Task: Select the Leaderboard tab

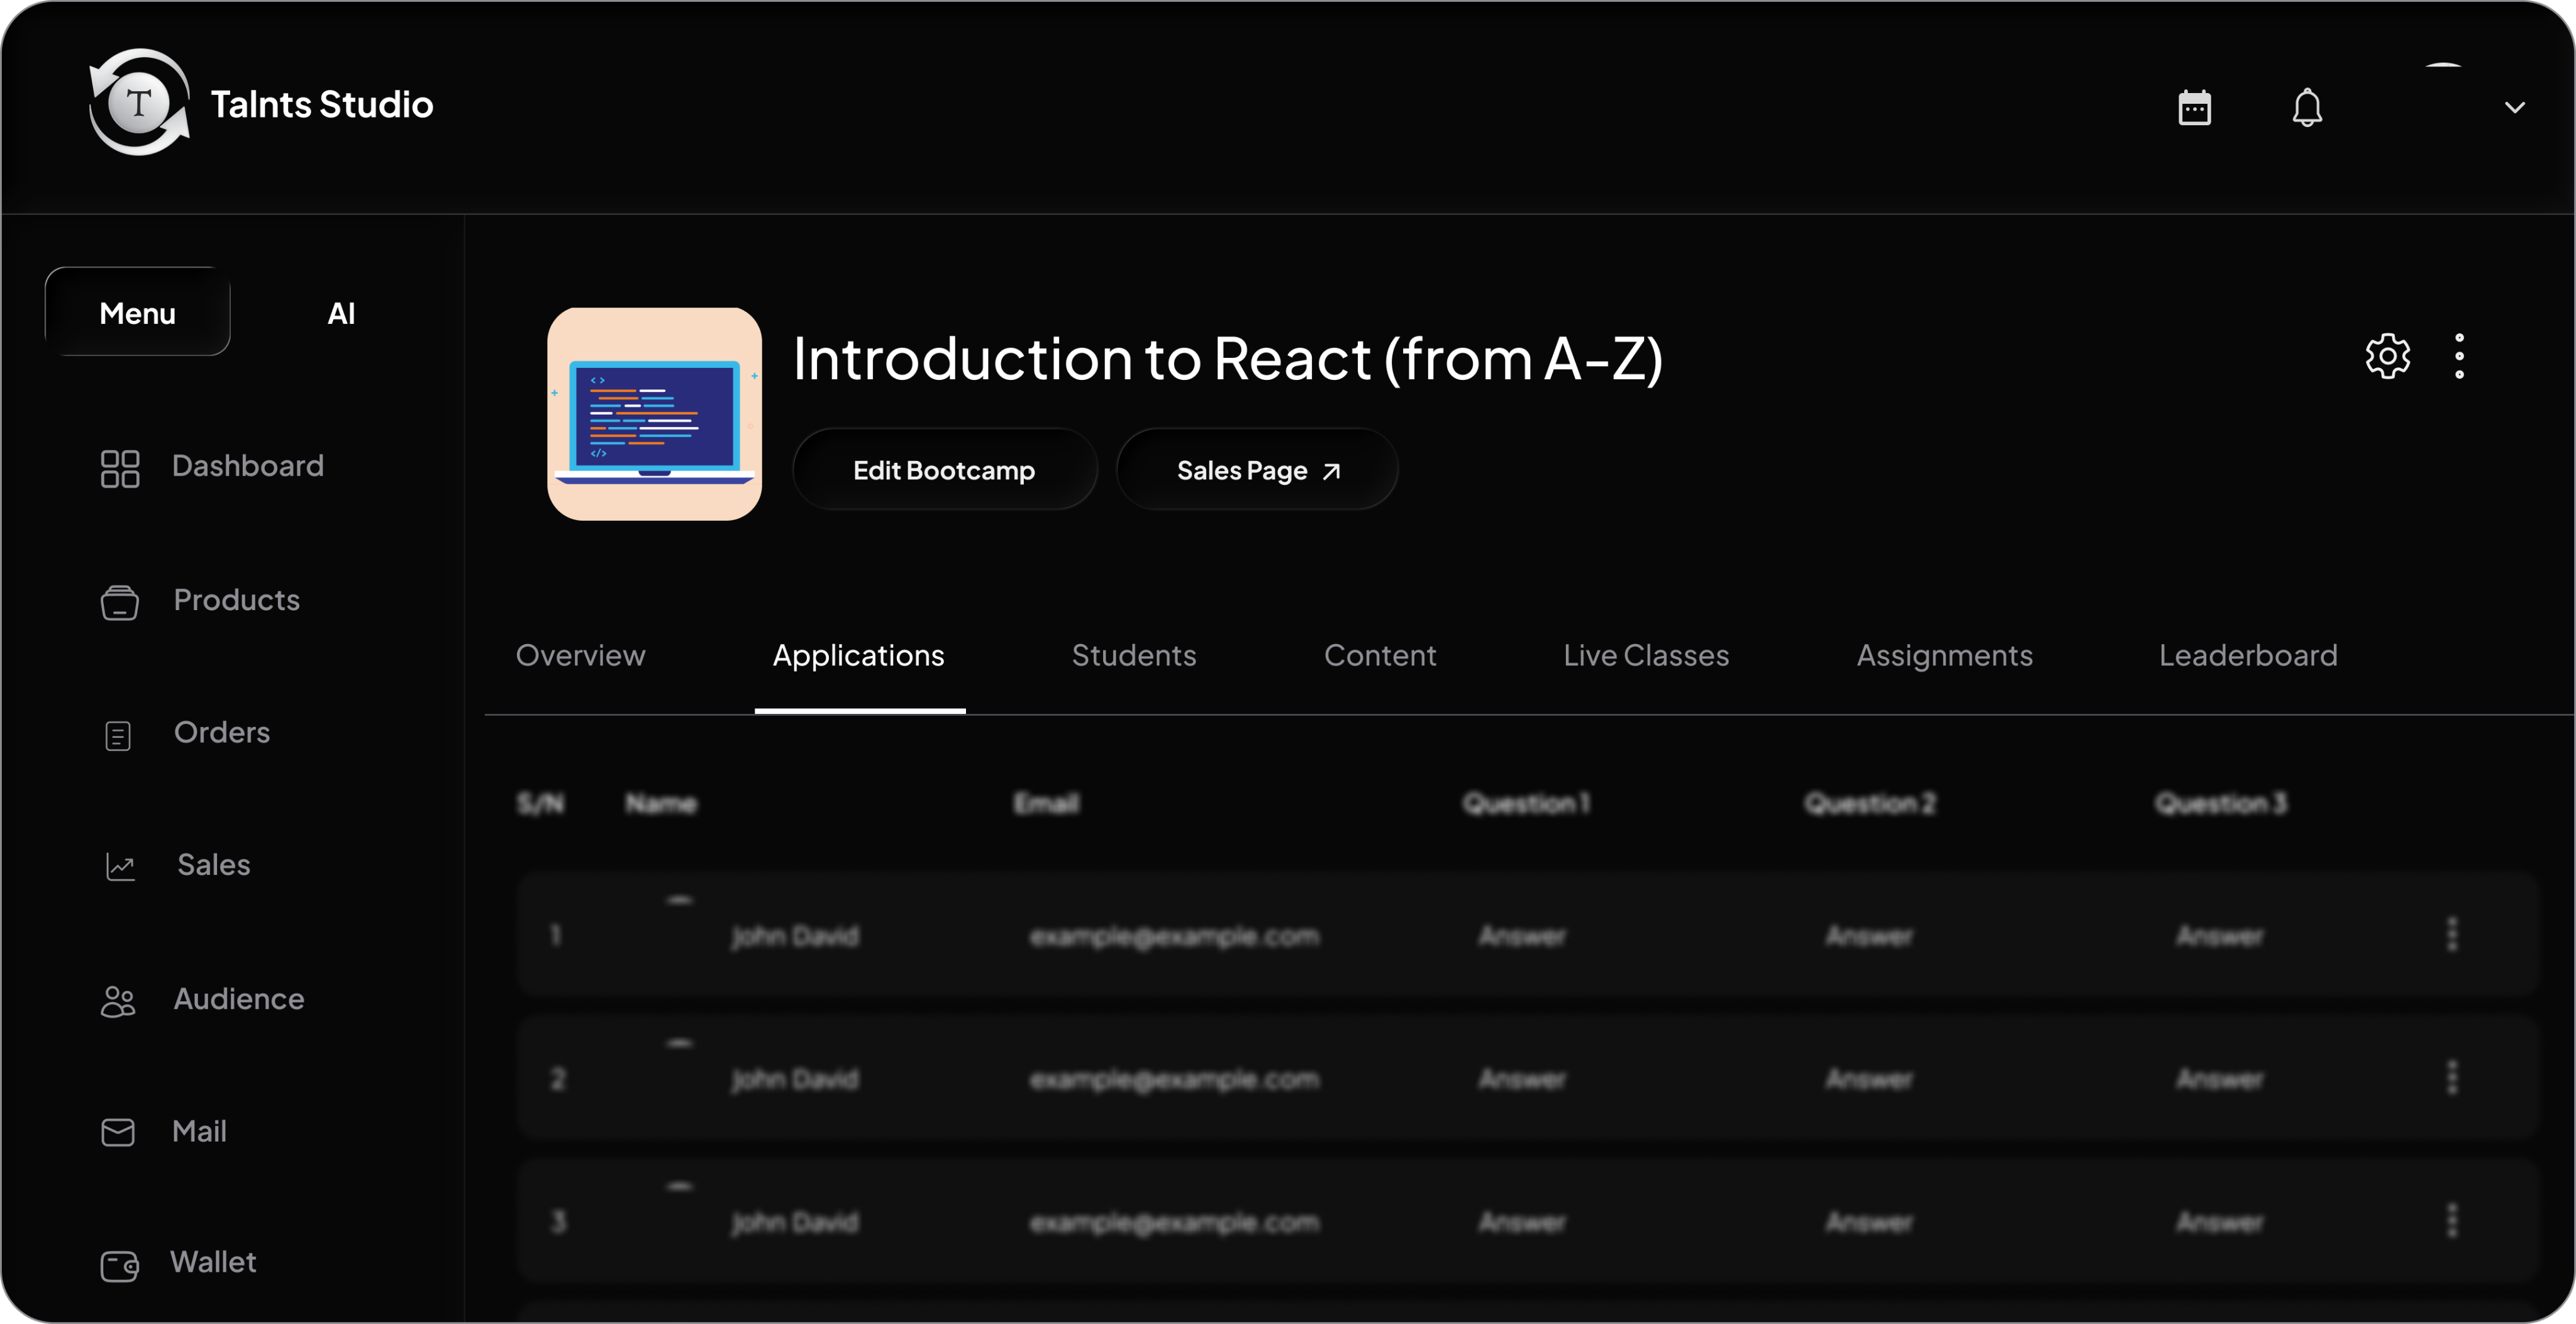Action: tap(2247, 655)
